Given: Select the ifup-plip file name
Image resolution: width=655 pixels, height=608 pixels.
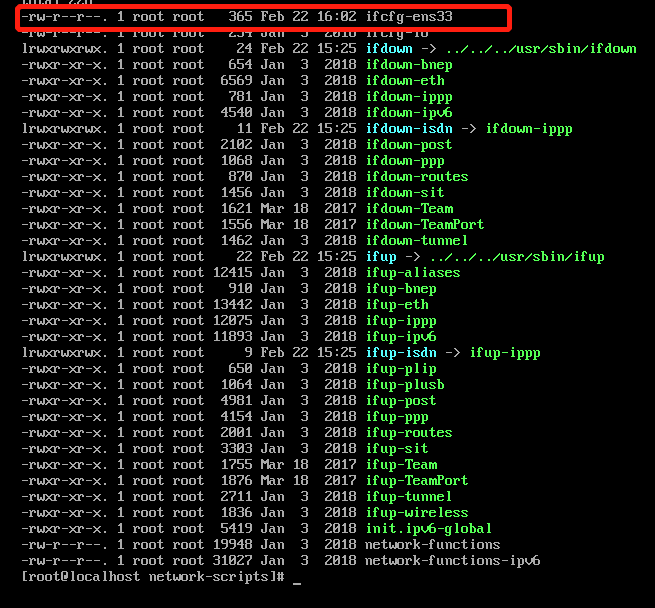Looking at the screenshot, I should coord(401,369).
